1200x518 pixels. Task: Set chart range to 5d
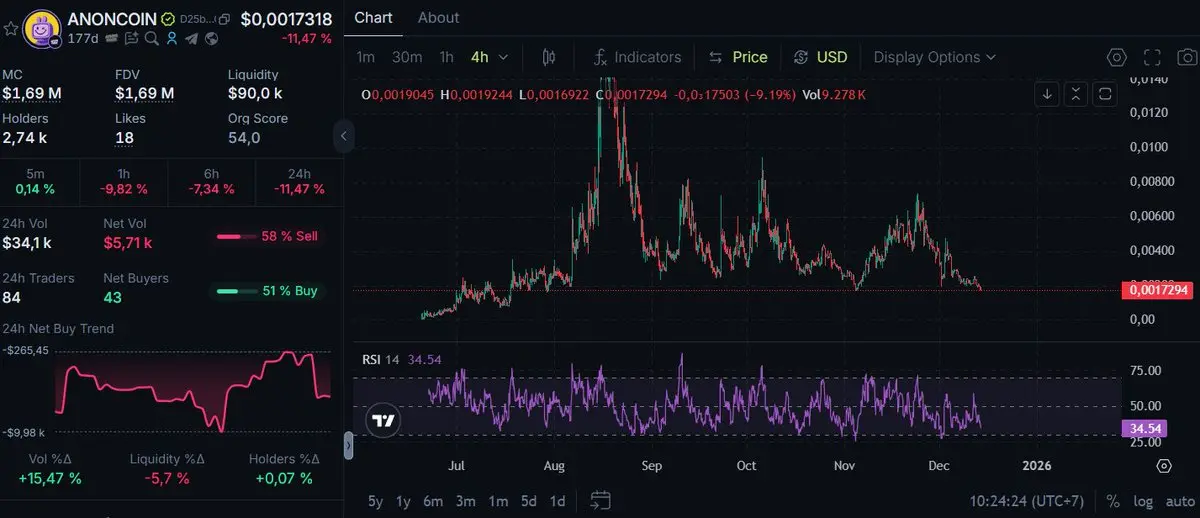click(528, 501)
